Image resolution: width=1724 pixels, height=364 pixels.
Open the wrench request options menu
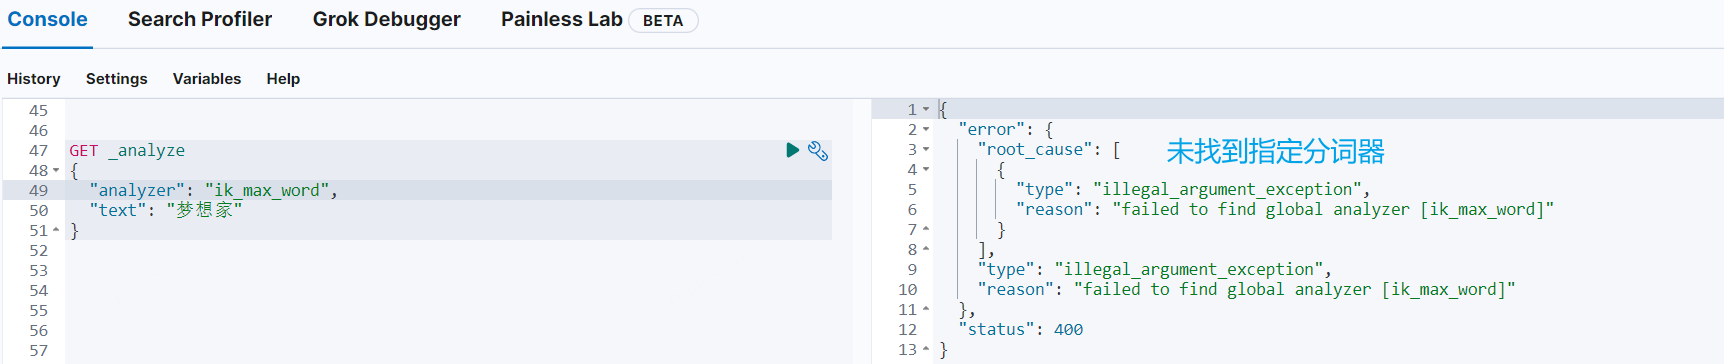pos(818,150)
